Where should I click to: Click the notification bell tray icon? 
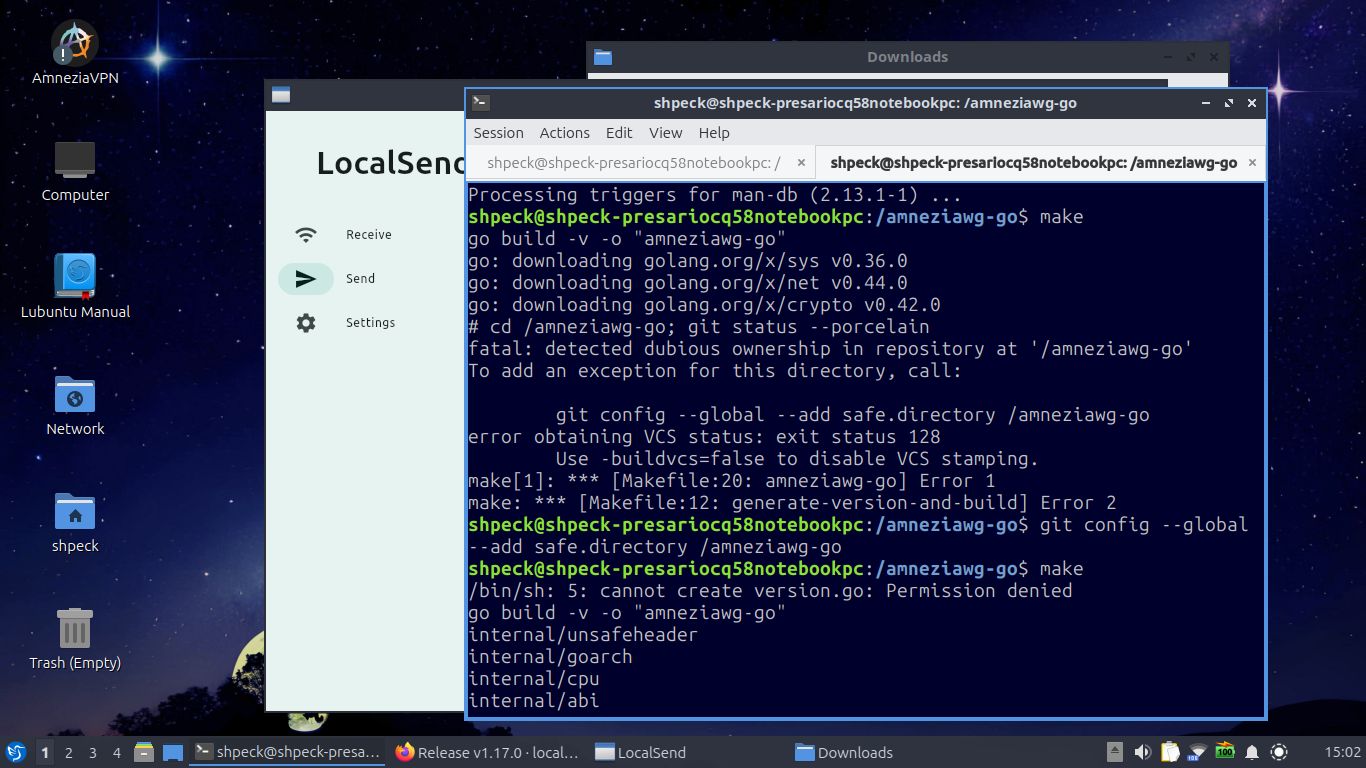pyautogui.click(x=1252, y=752)
